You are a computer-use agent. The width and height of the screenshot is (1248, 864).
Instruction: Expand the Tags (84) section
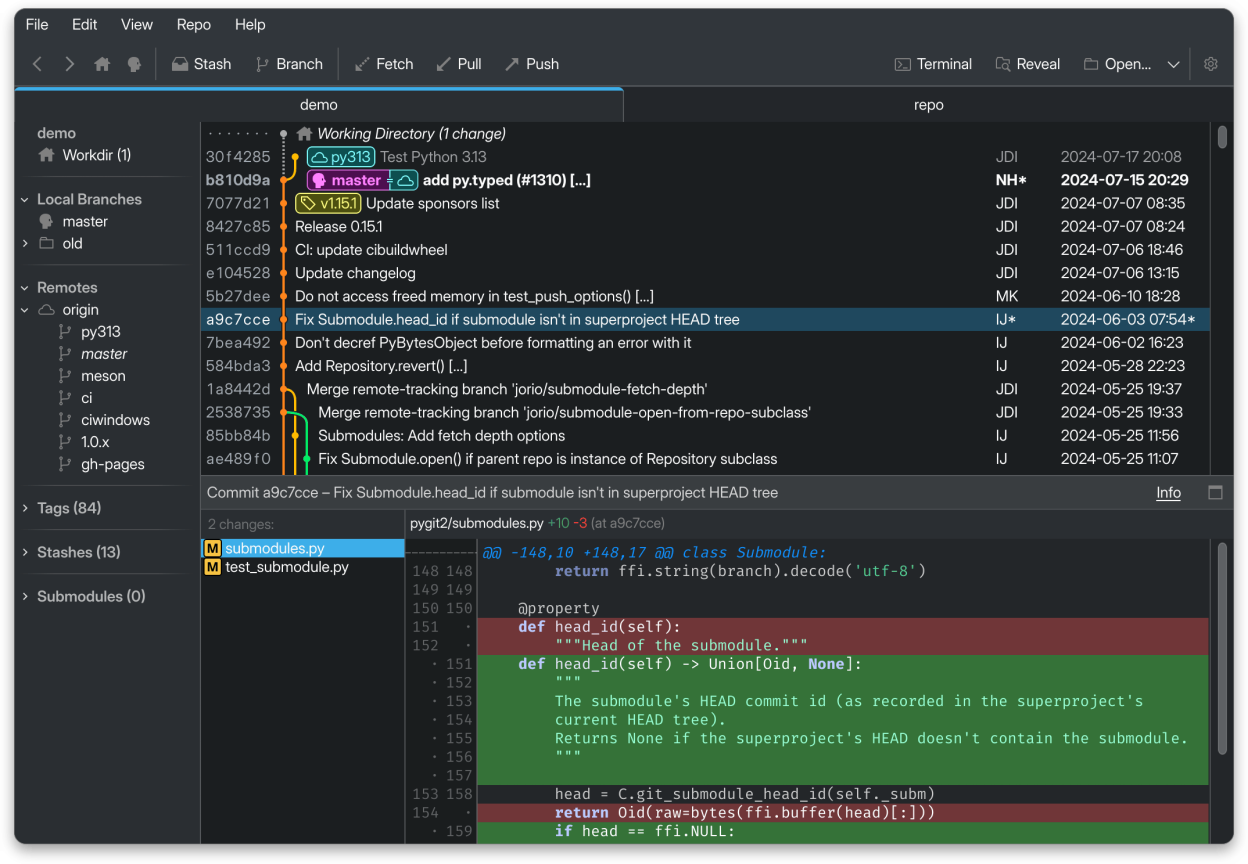pyautogui.click(x=25, y=508)
